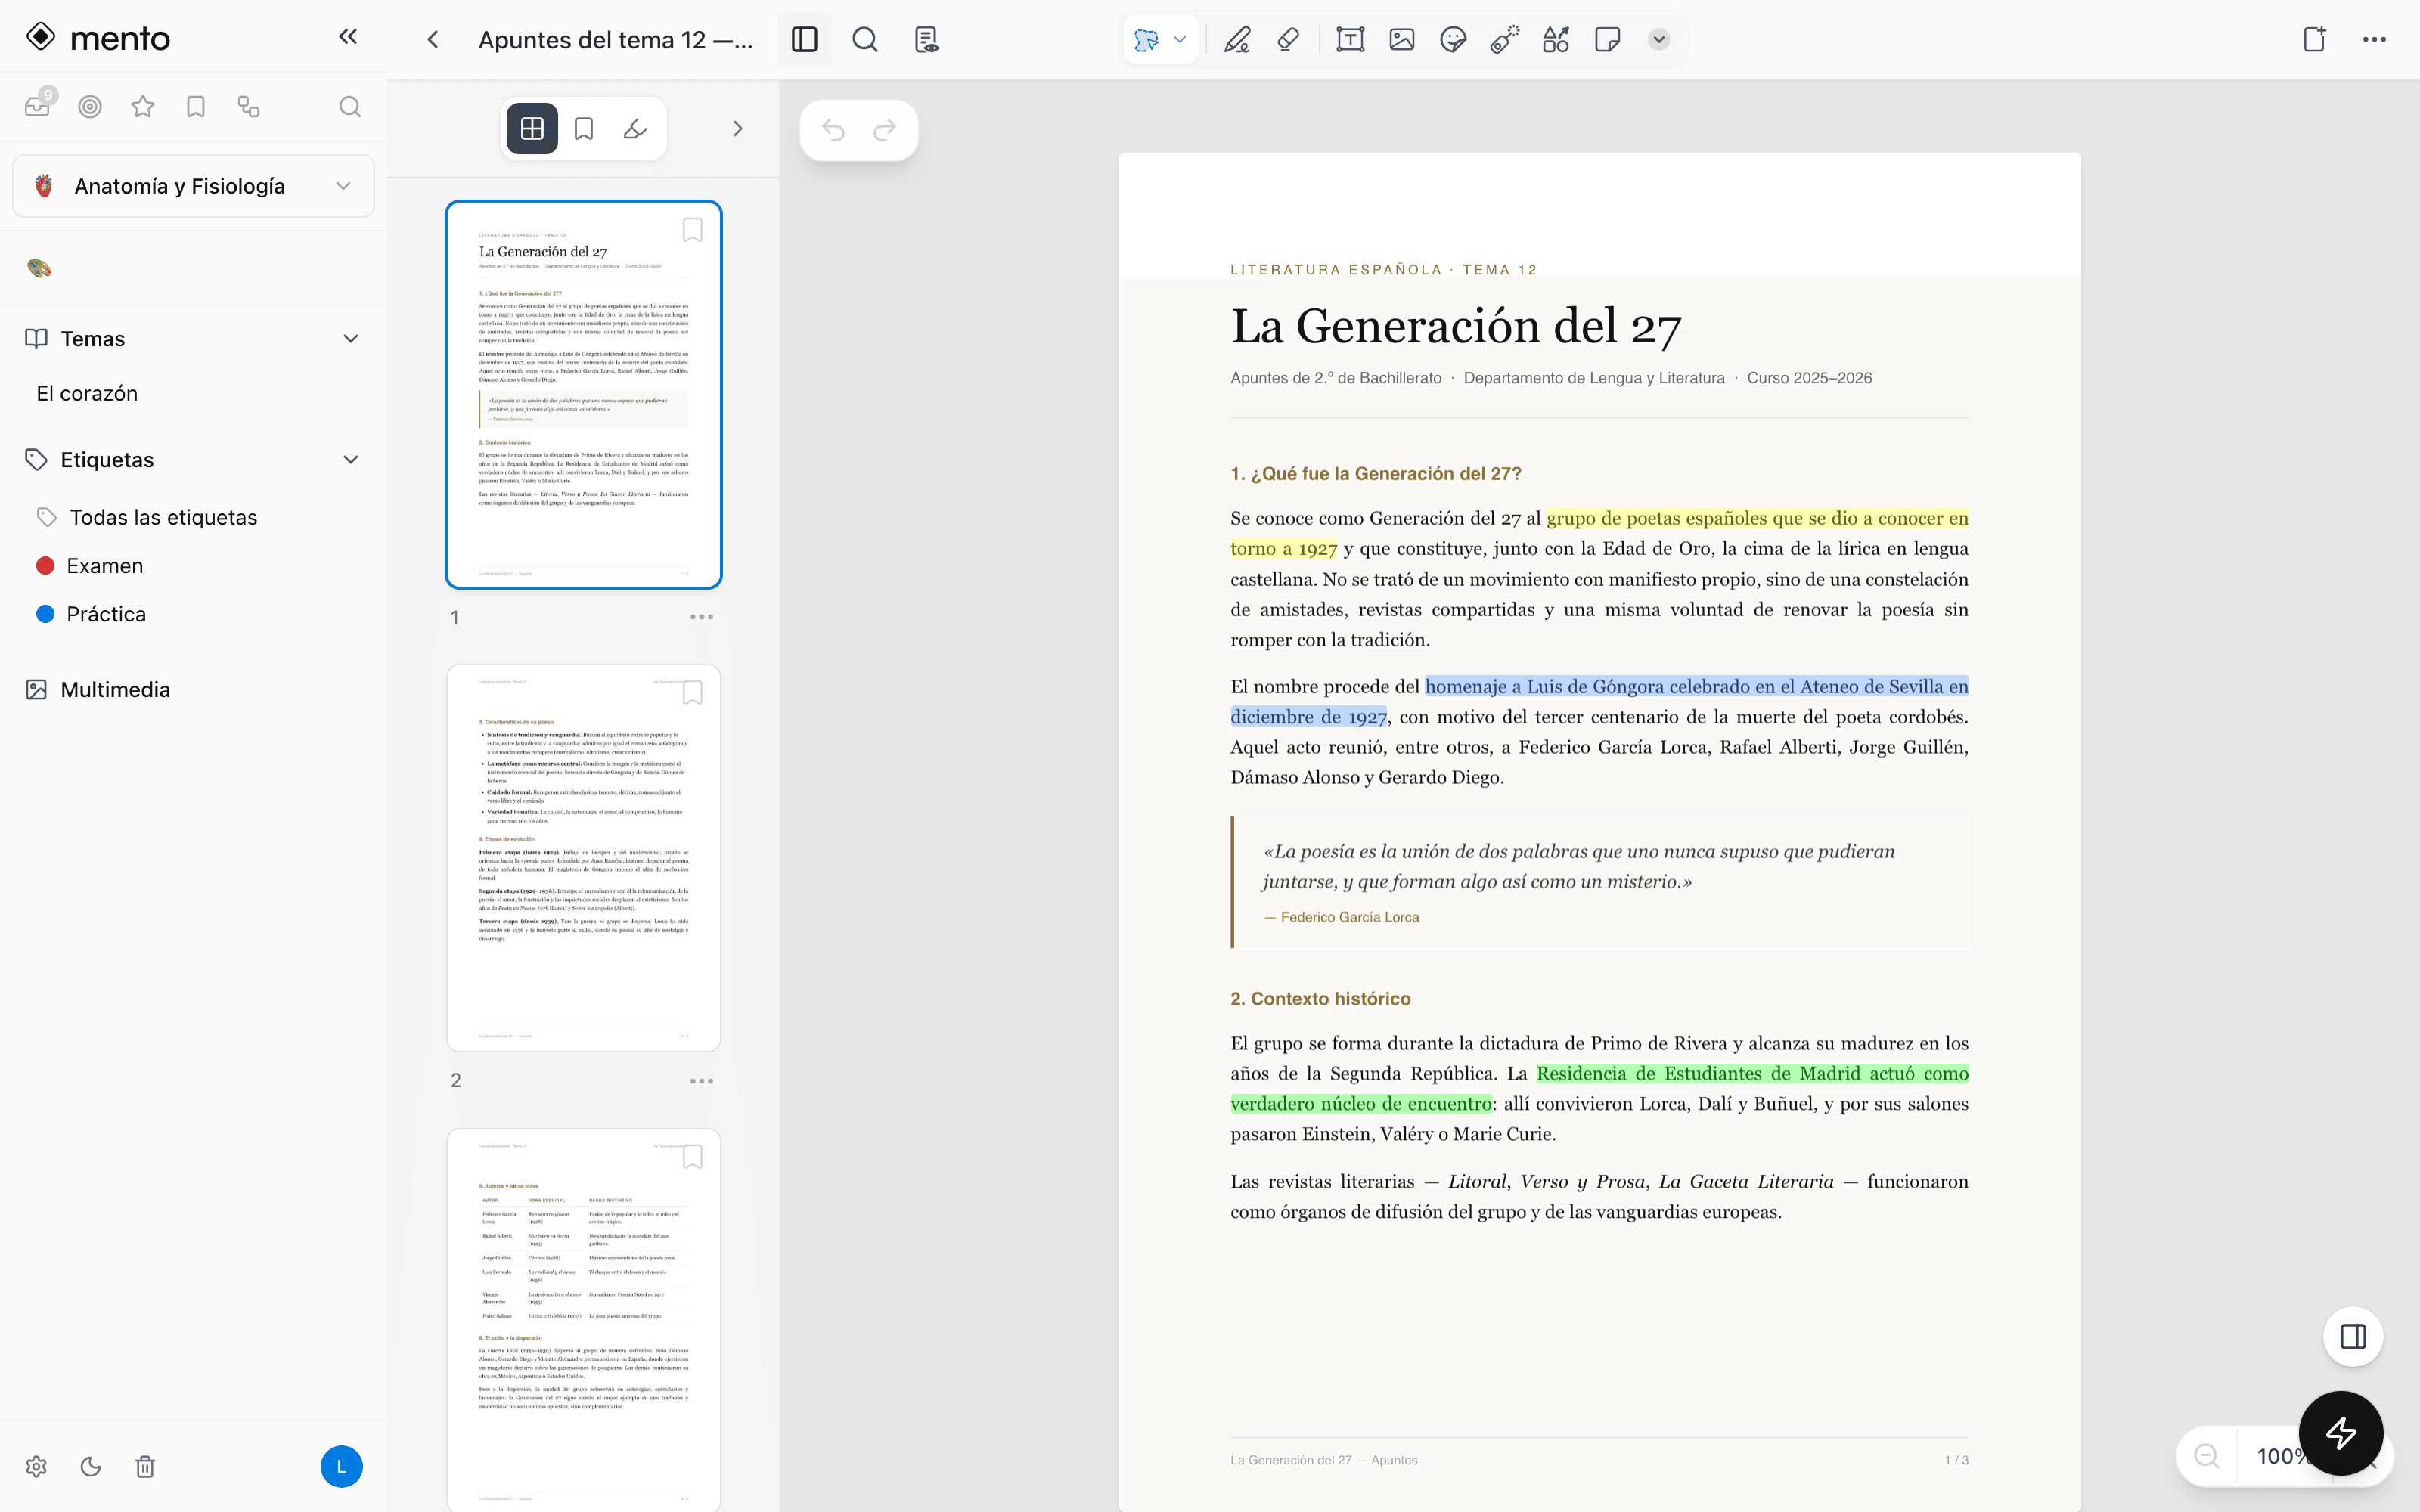
Task: Search within the document
Action: coord(864,40)
